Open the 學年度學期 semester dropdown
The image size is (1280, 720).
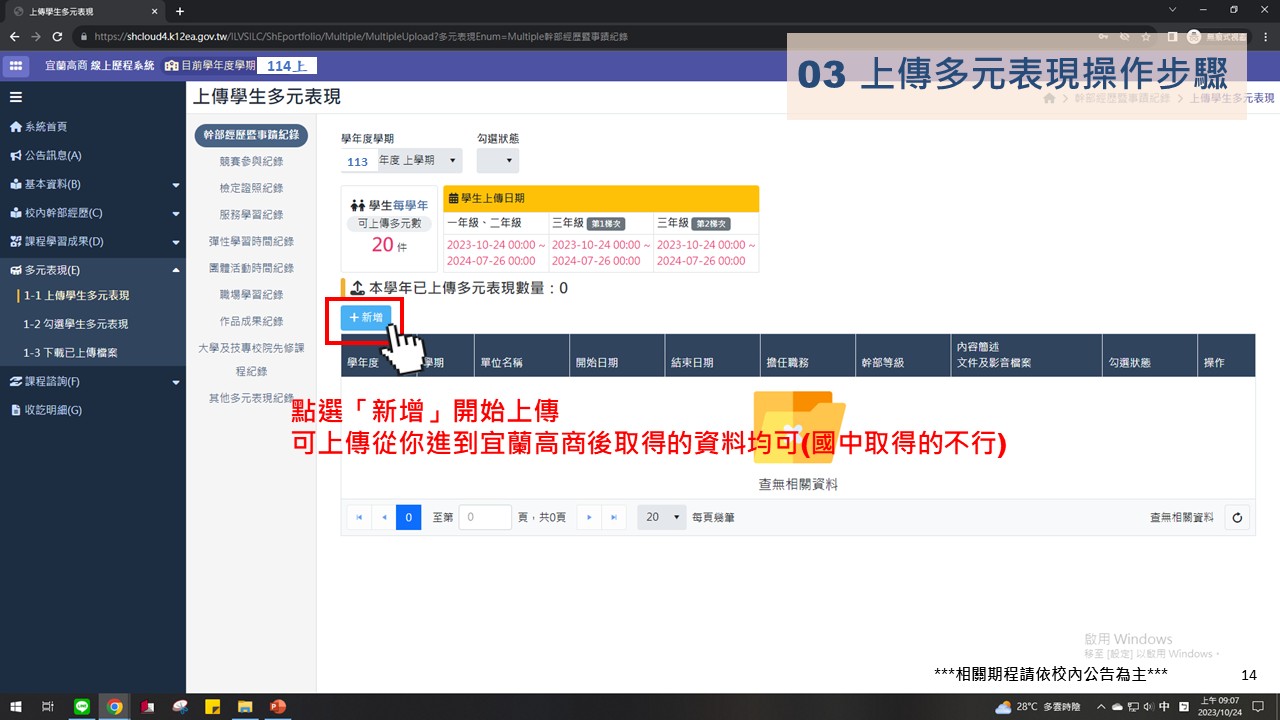point(401,160)
